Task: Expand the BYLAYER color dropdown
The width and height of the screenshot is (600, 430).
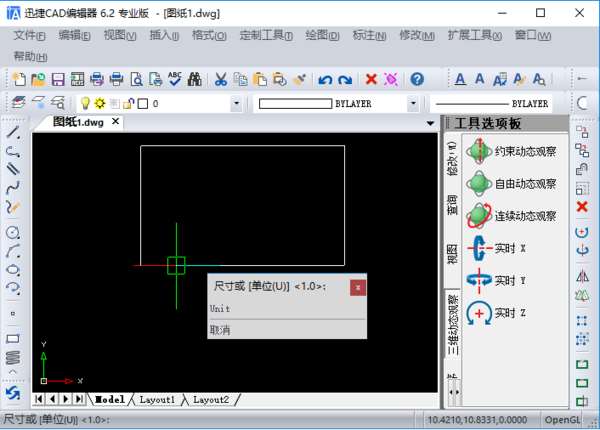Action: coord(413,103)
